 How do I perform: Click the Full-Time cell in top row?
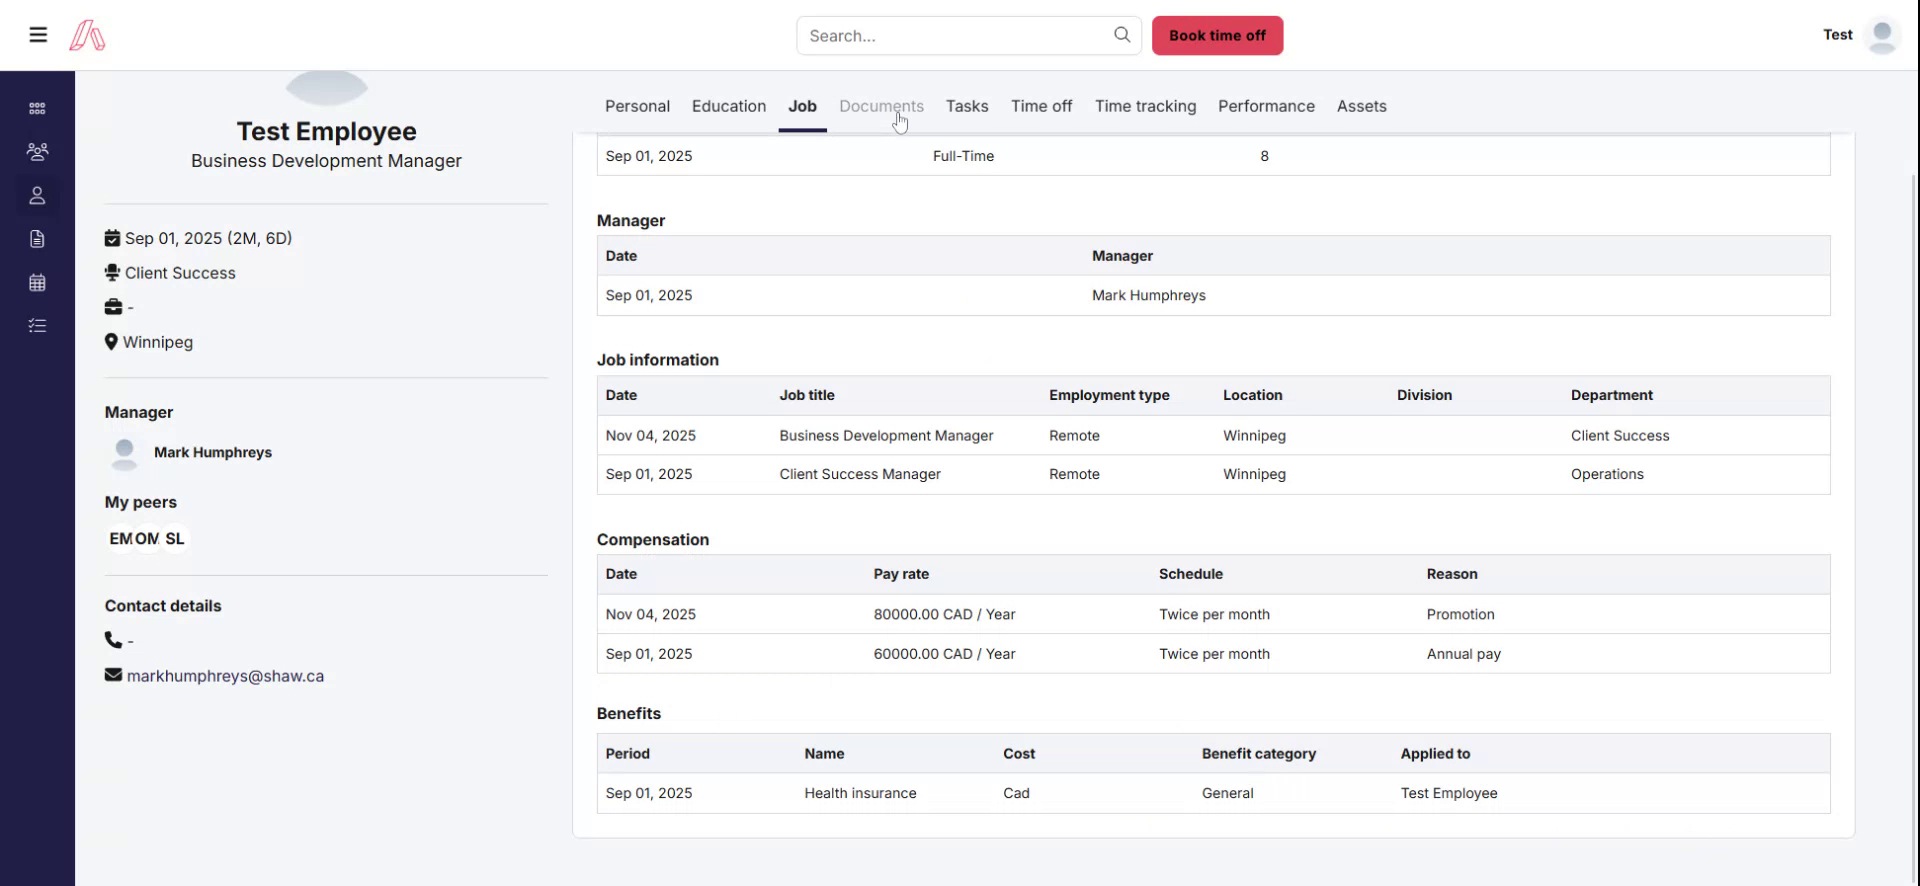pyautogui.click(x=963, y=156)
